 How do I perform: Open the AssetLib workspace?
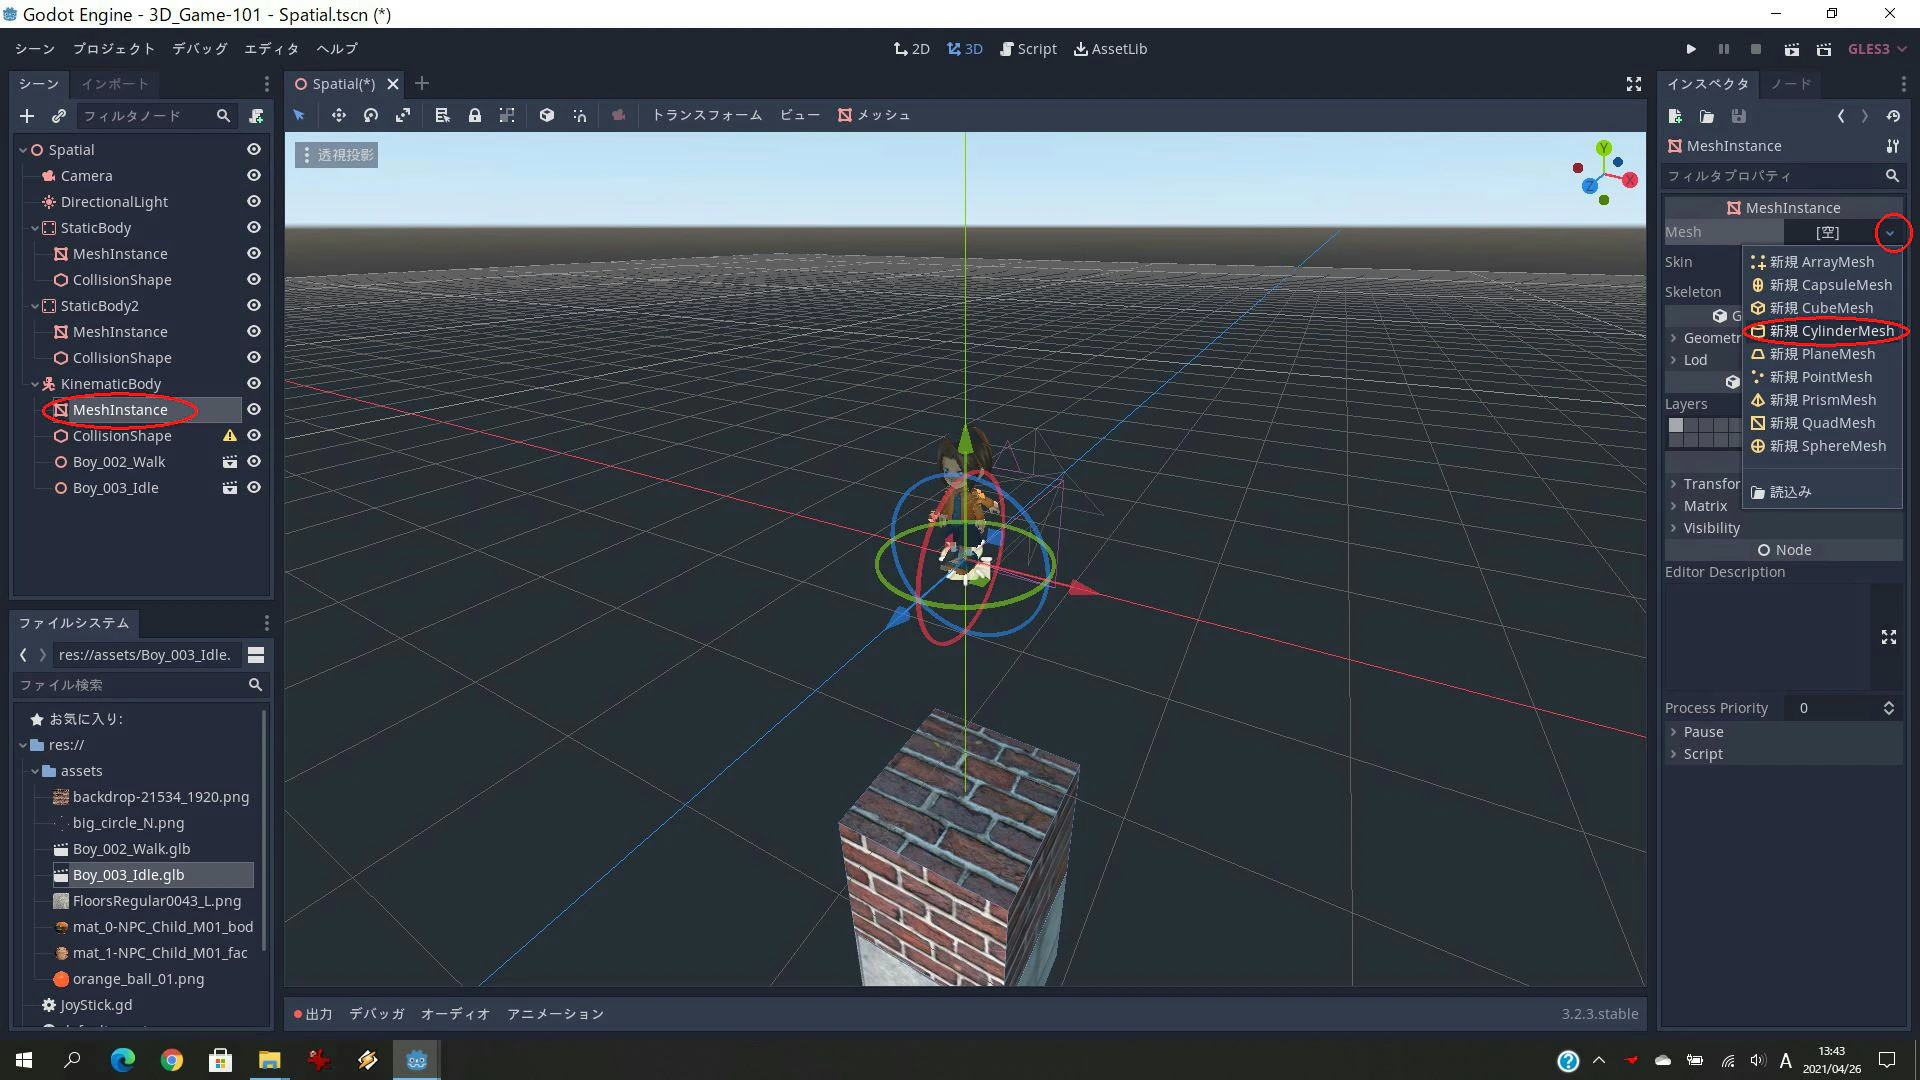tap(1110, 49)
